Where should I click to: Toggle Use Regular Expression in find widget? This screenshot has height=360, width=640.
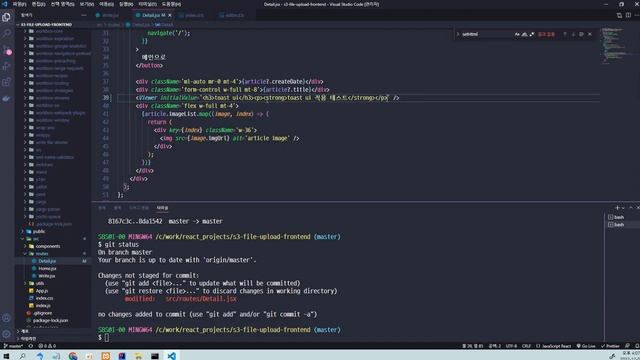(x=531, y=34)
